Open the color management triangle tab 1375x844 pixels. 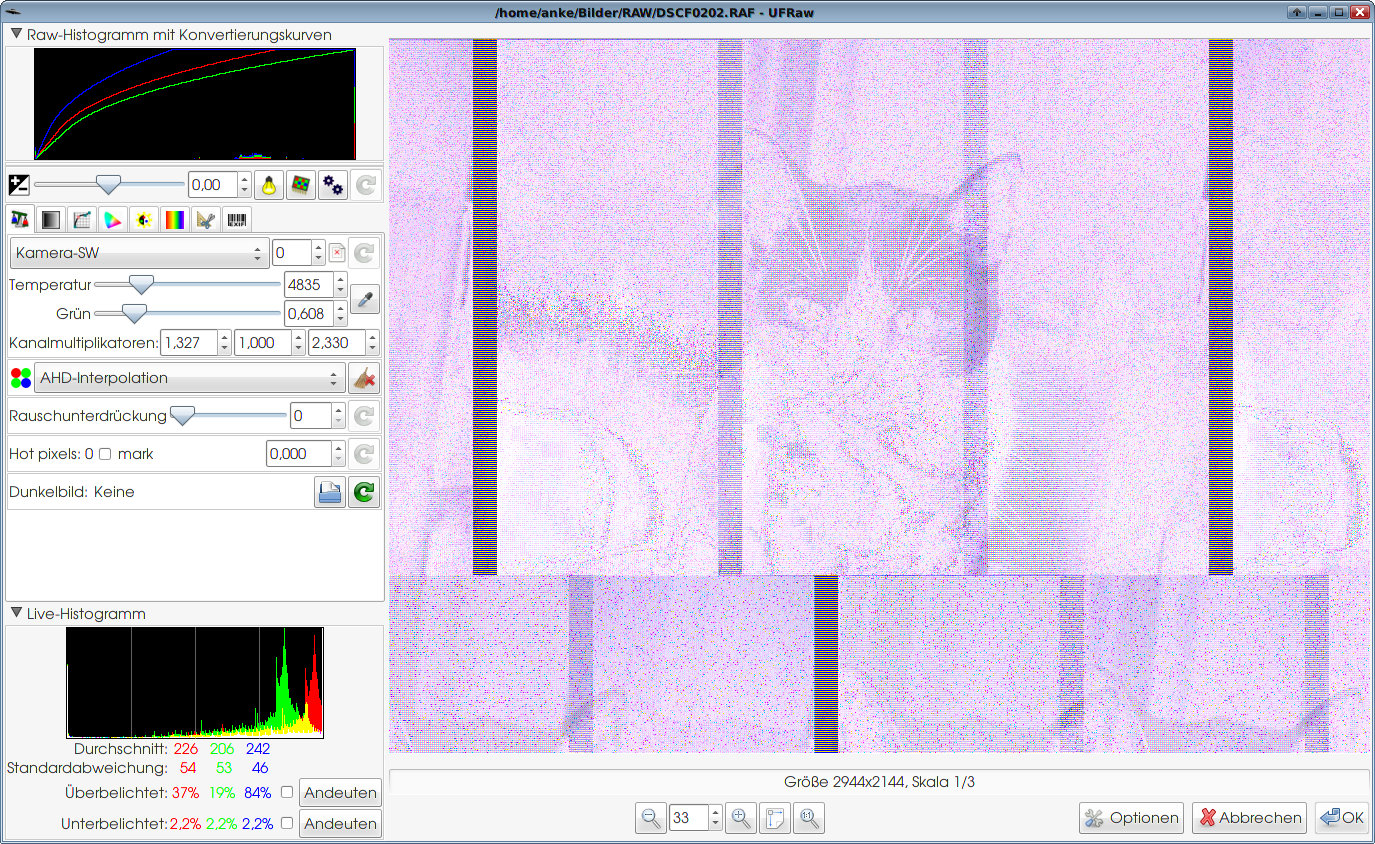114,219
